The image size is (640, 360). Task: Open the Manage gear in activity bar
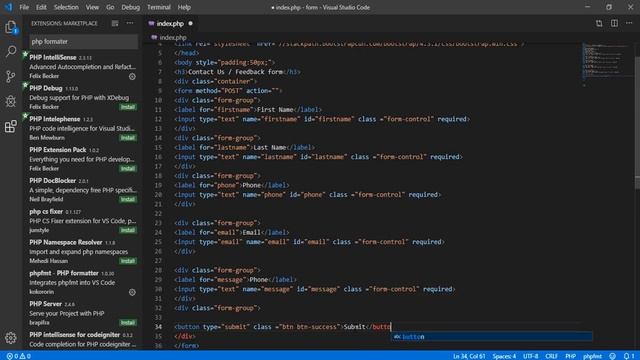(11, 338)
